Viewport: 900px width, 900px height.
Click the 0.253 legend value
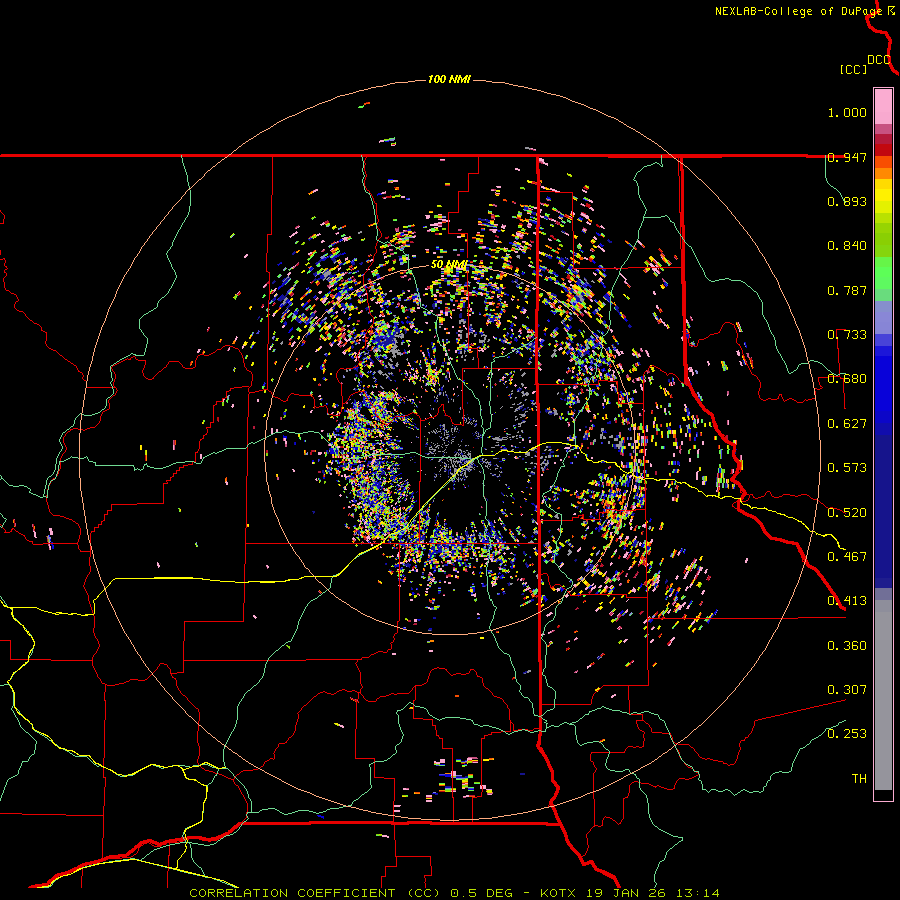pyautogui.click(x=847, y=734)
